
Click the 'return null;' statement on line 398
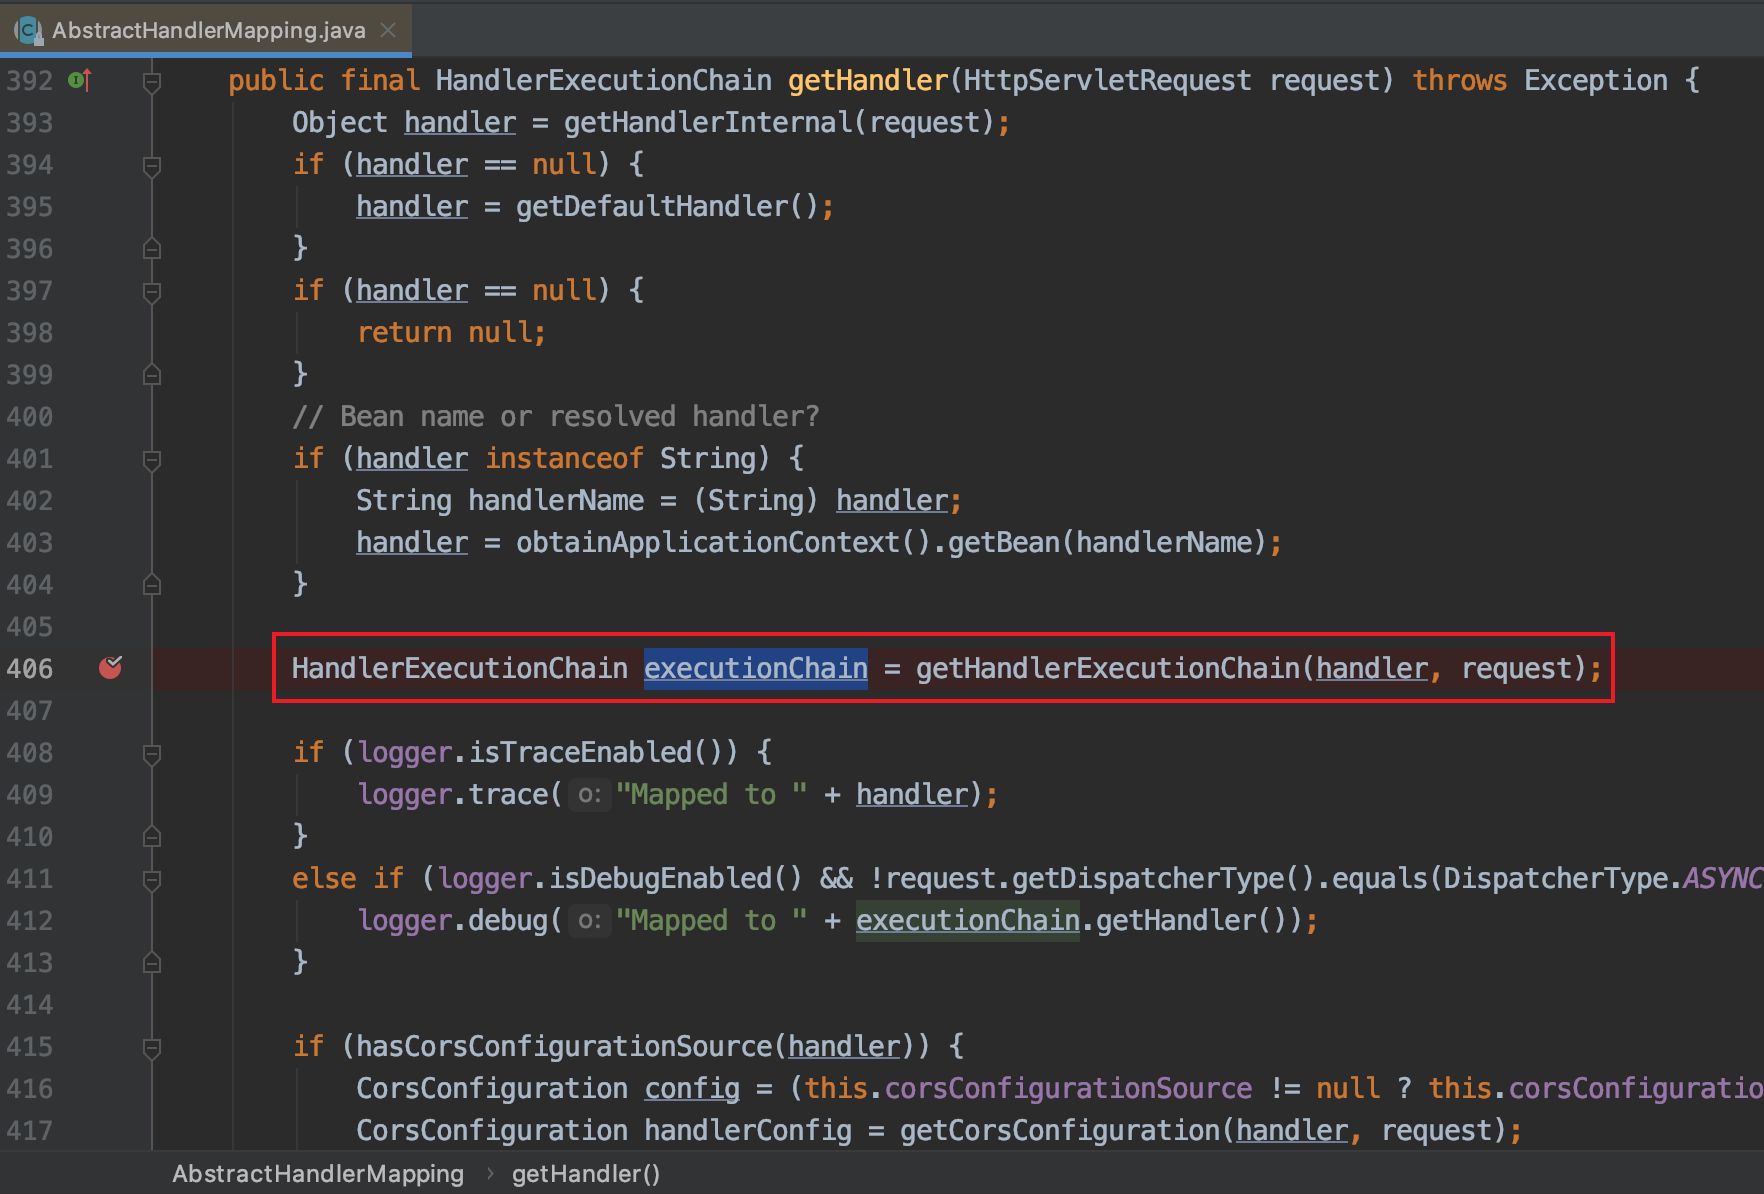pos(452,332)
